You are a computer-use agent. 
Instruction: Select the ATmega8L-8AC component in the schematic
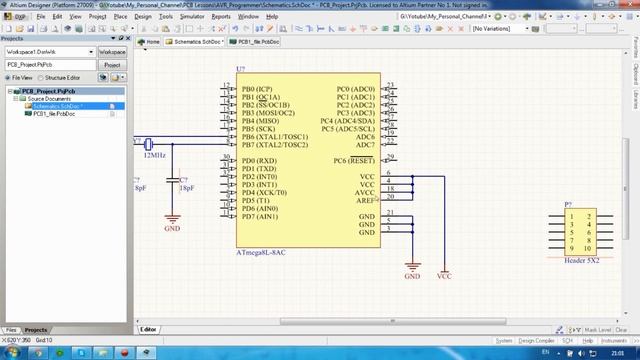[x=308, y=160]
